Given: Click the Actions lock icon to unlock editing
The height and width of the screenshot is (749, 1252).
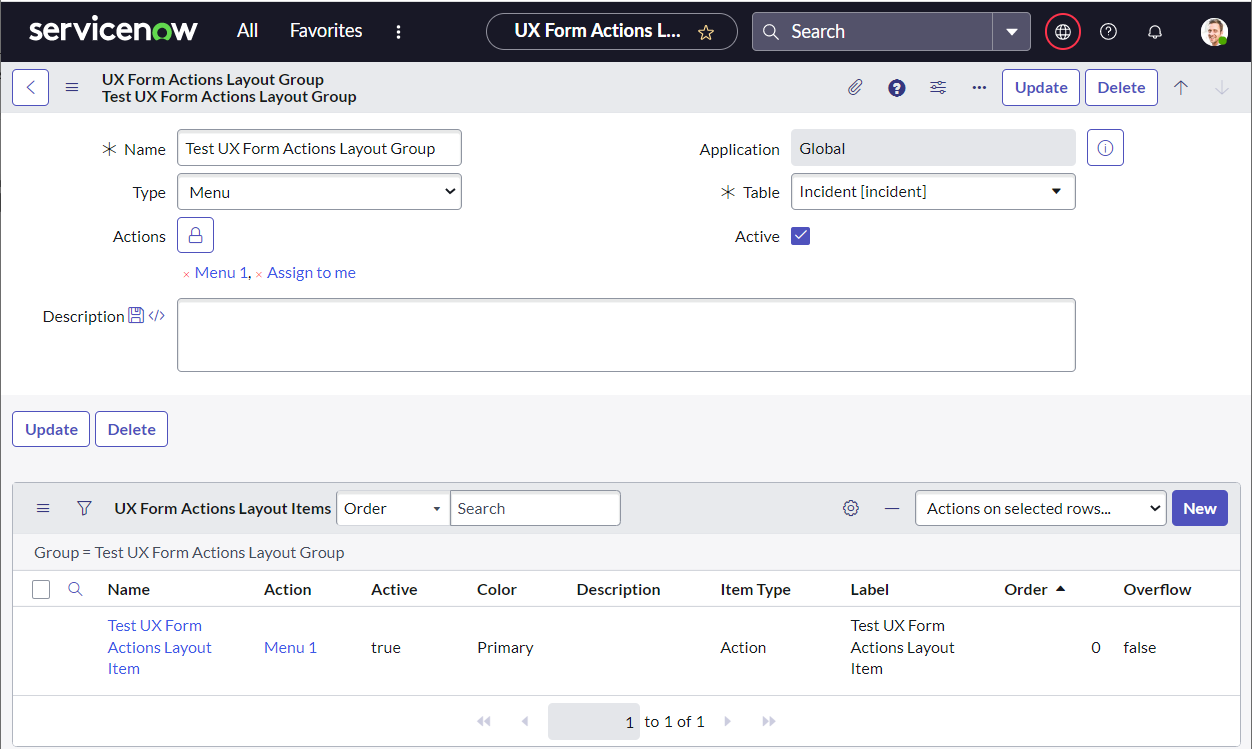Looking at the screenshot, I should [195, 235].
